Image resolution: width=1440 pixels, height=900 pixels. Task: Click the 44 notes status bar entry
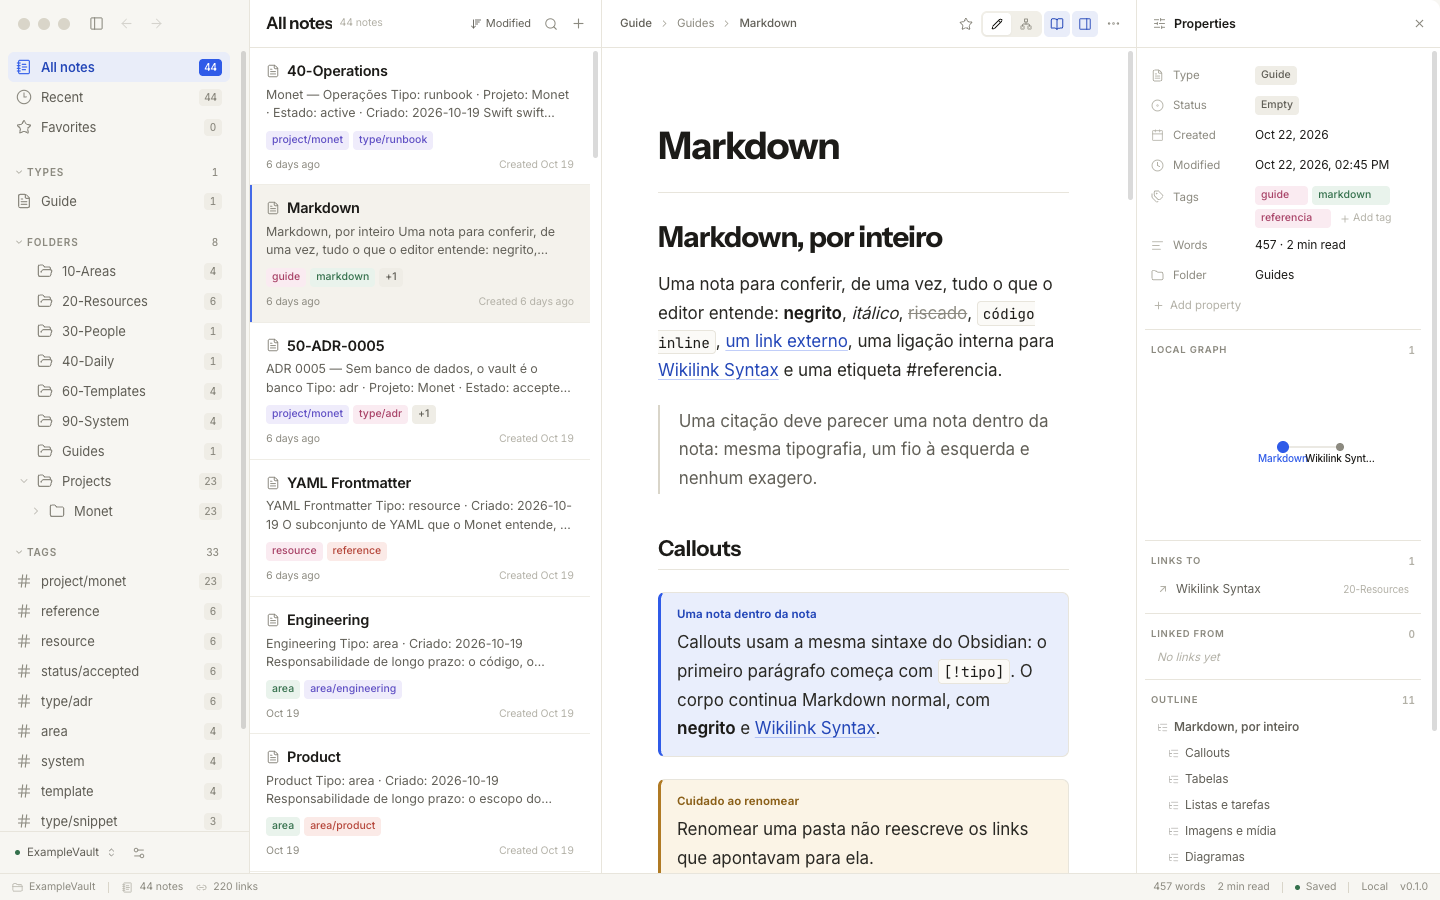pyautogui.click(x=153, y=887)
